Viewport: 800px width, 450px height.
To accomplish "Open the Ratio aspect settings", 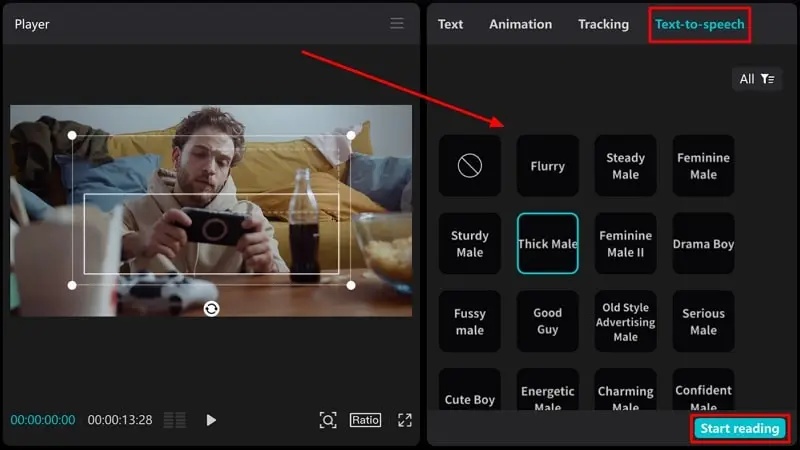I will tap(365, 420).
